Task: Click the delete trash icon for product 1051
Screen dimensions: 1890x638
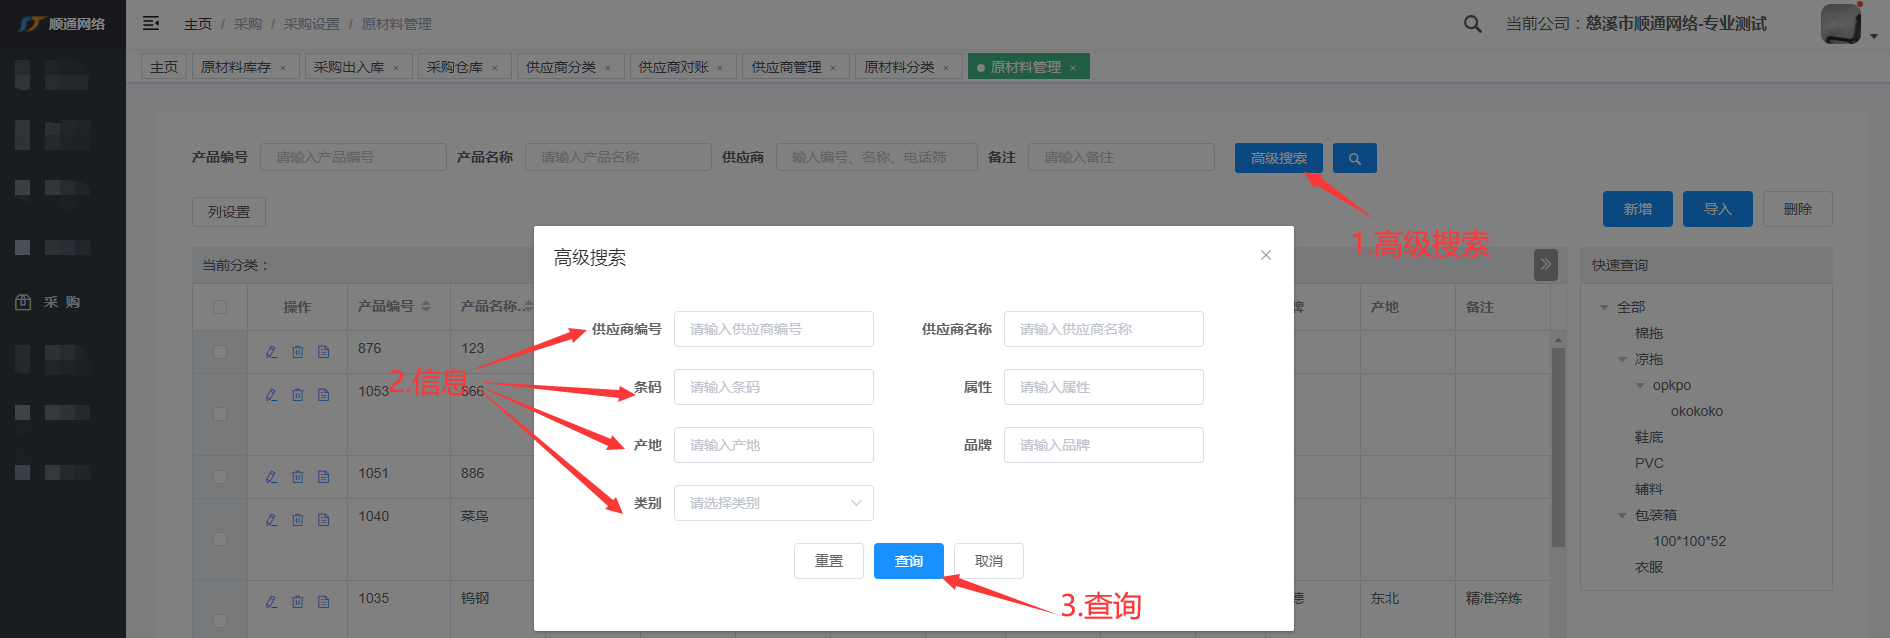Action: click(x=297, y=477)
